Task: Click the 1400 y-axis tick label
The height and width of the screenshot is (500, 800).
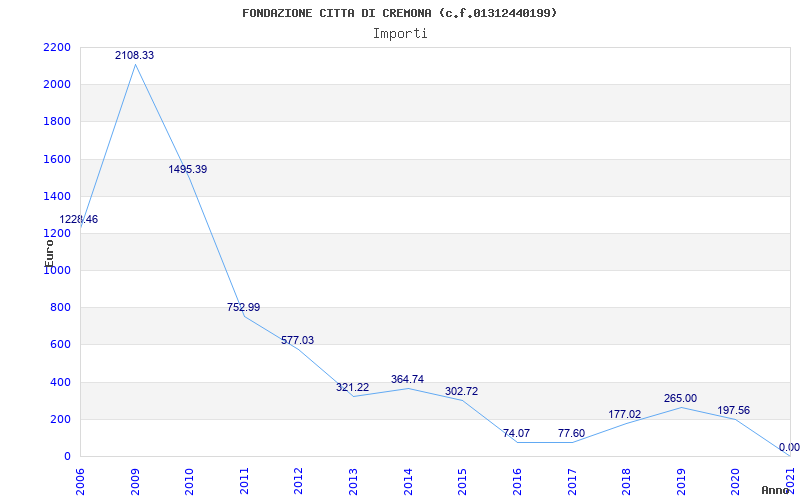Action: [57, 196]
